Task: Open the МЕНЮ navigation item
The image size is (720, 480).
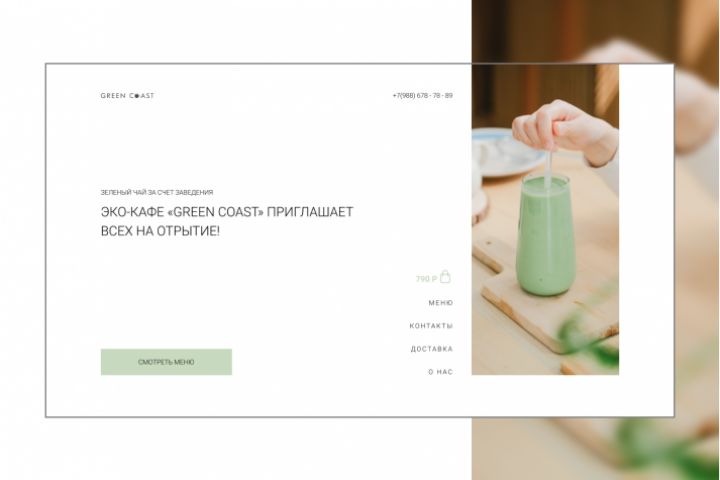Action: coord(440,303)
